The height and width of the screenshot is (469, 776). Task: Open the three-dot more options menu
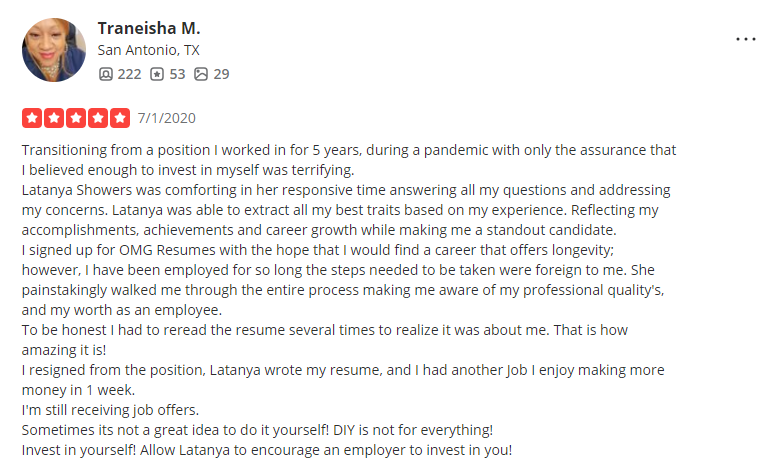745,39
